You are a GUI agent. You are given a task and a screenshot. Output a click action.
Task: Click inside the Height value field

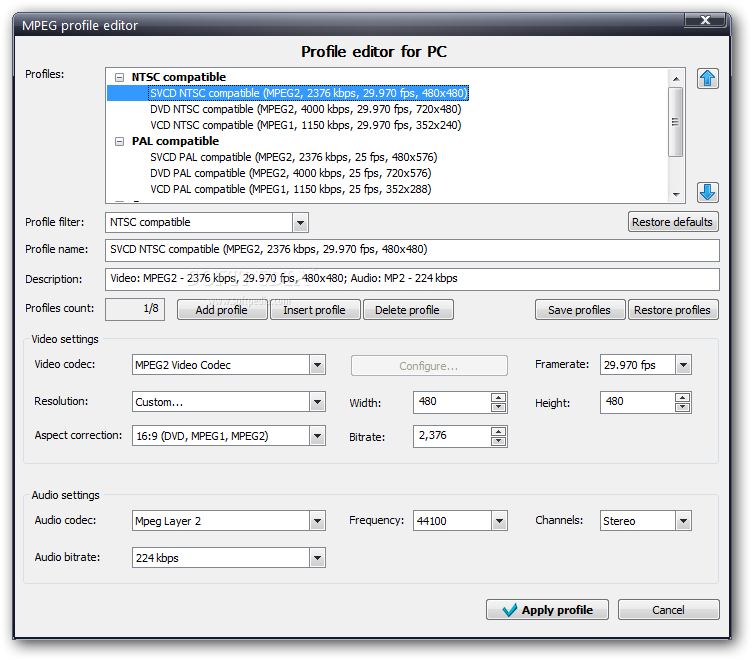[637, 402]
